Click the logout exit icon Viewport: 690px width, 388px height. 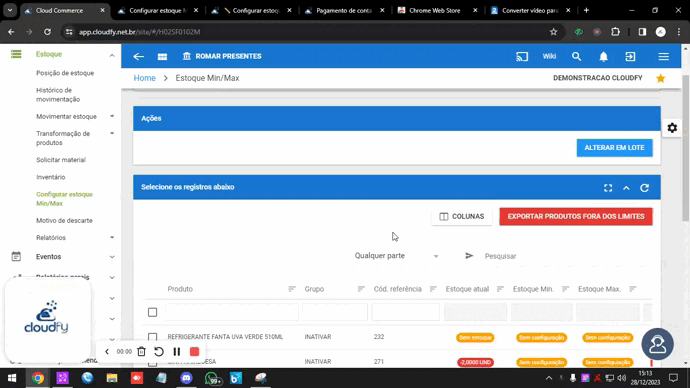click(x=630, y=56)
